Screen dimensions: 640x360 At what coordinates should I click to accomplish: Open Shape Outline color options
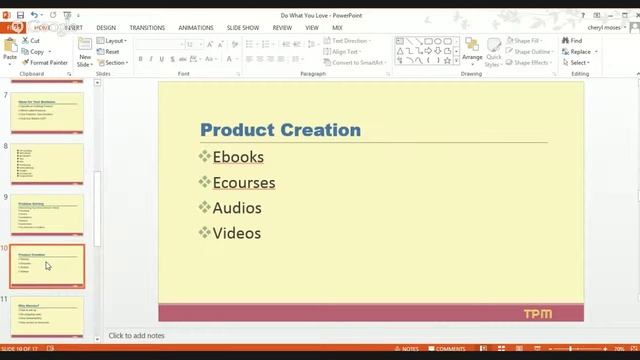tap(529, 52)
